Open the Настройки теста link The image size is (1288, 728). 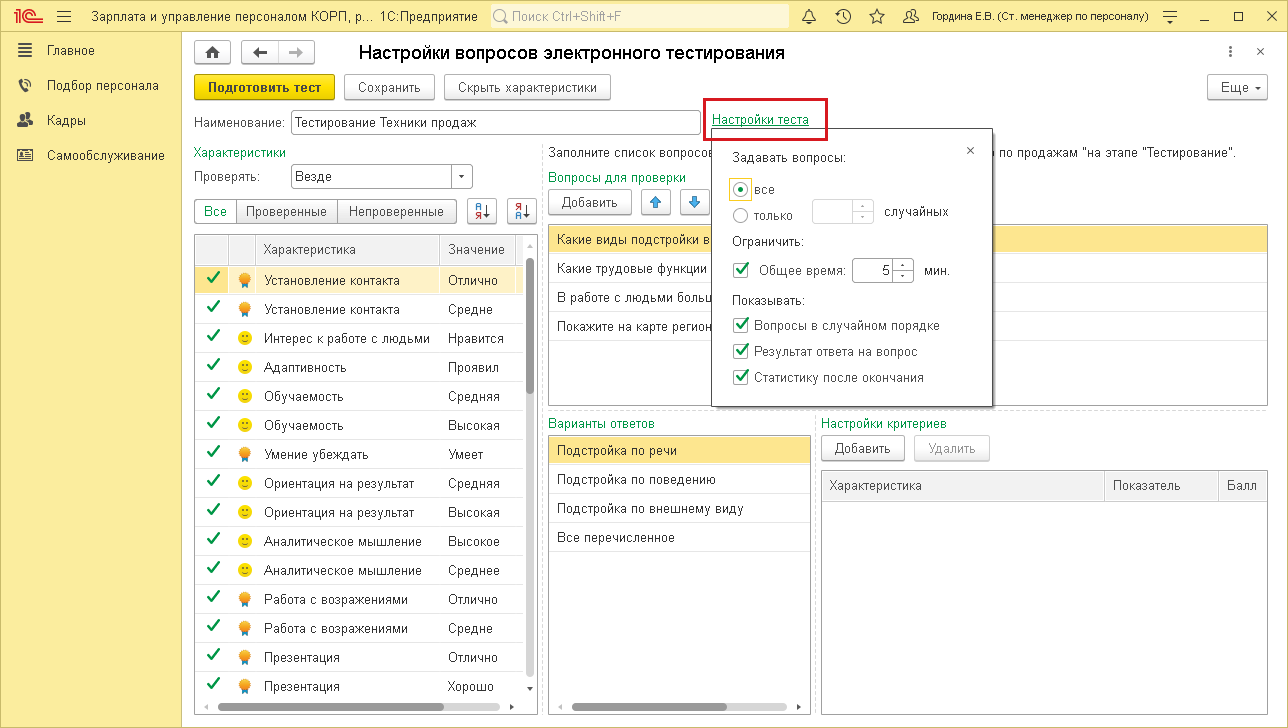[760, 120]
